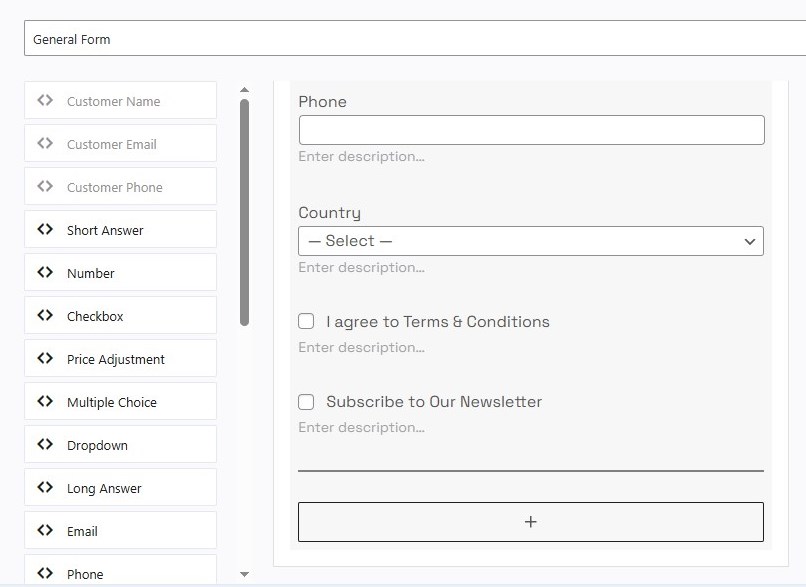The width and height of the screenshot is (806, 587).
Task: Click the plus button to add a field
Action: 530,521
